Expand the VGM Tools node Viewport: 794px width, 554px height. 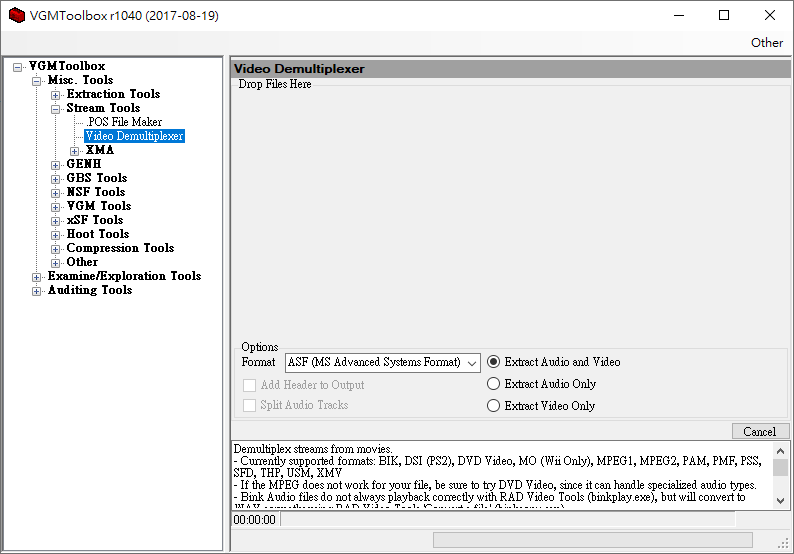[x=56, y=207]
